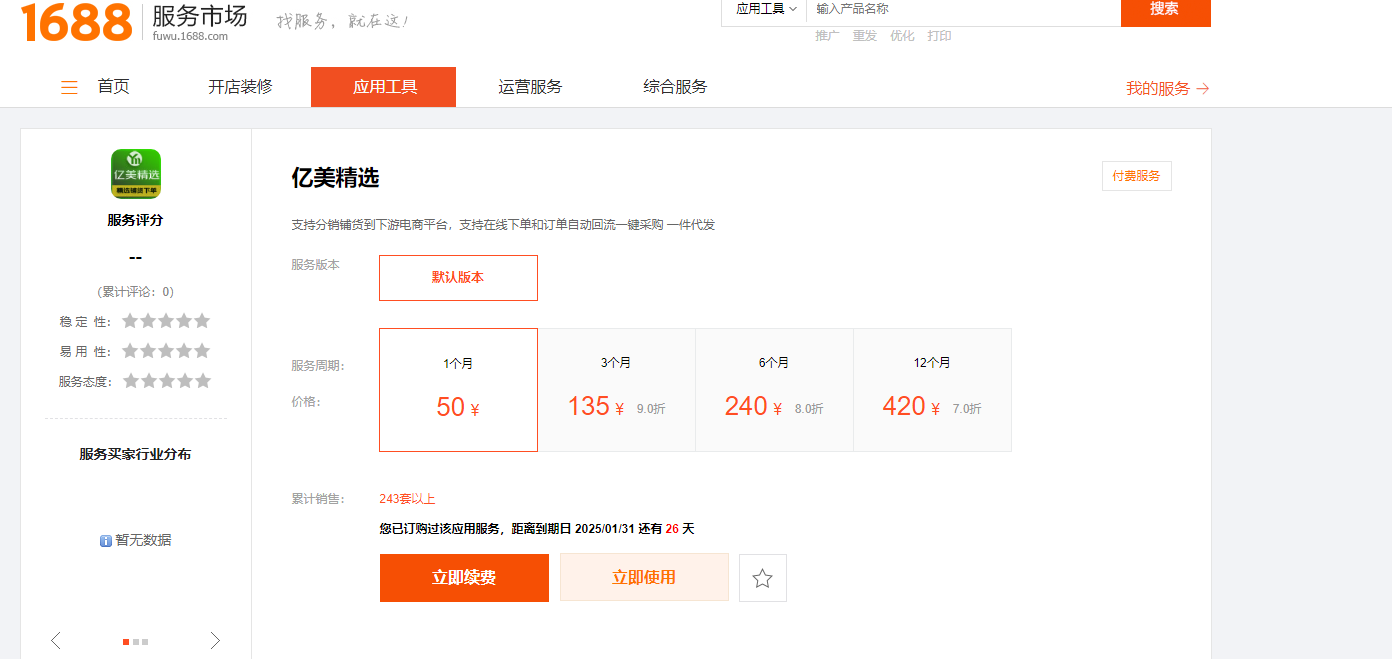Go to previous slide with left arrow

pyautogui.click(x=56, y=641)
